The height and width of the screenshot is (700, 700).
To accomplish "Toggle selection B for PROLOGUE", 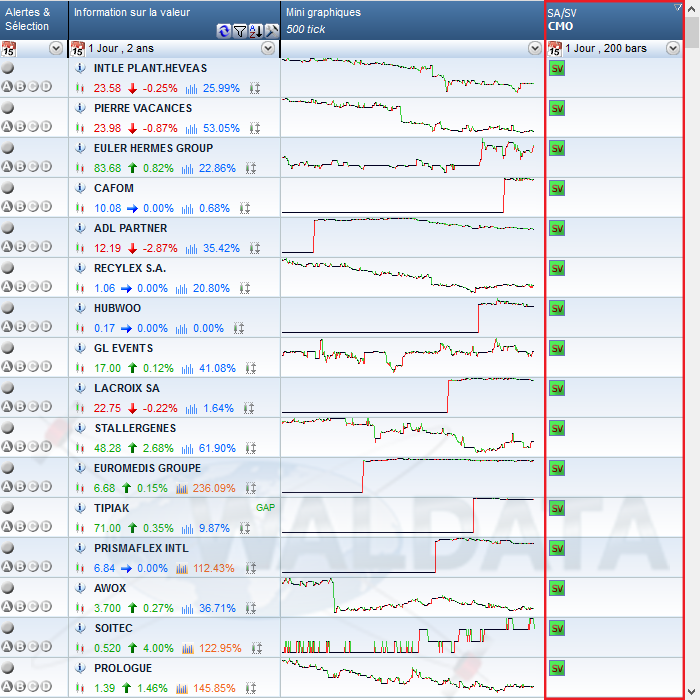I will [x=20, y=686].
